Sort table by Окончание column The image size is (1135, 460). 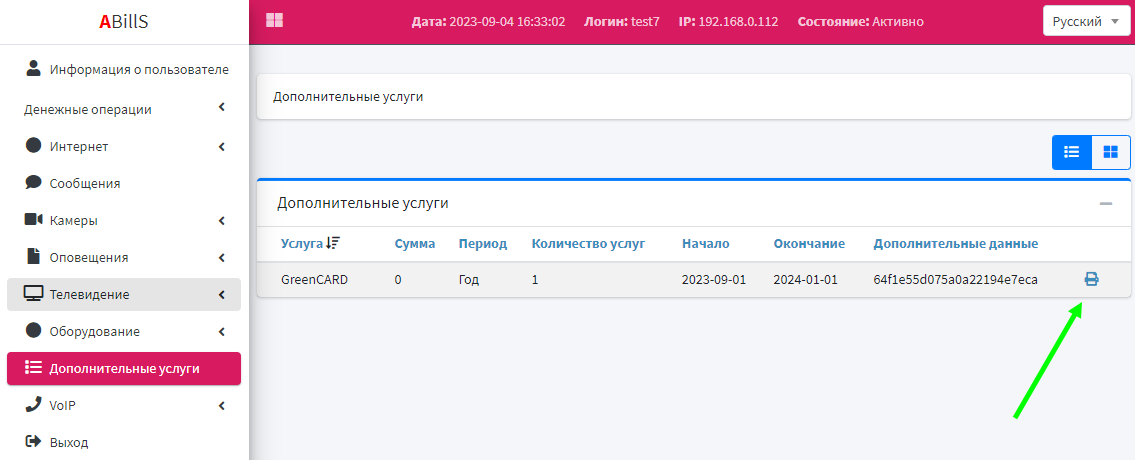809,243
